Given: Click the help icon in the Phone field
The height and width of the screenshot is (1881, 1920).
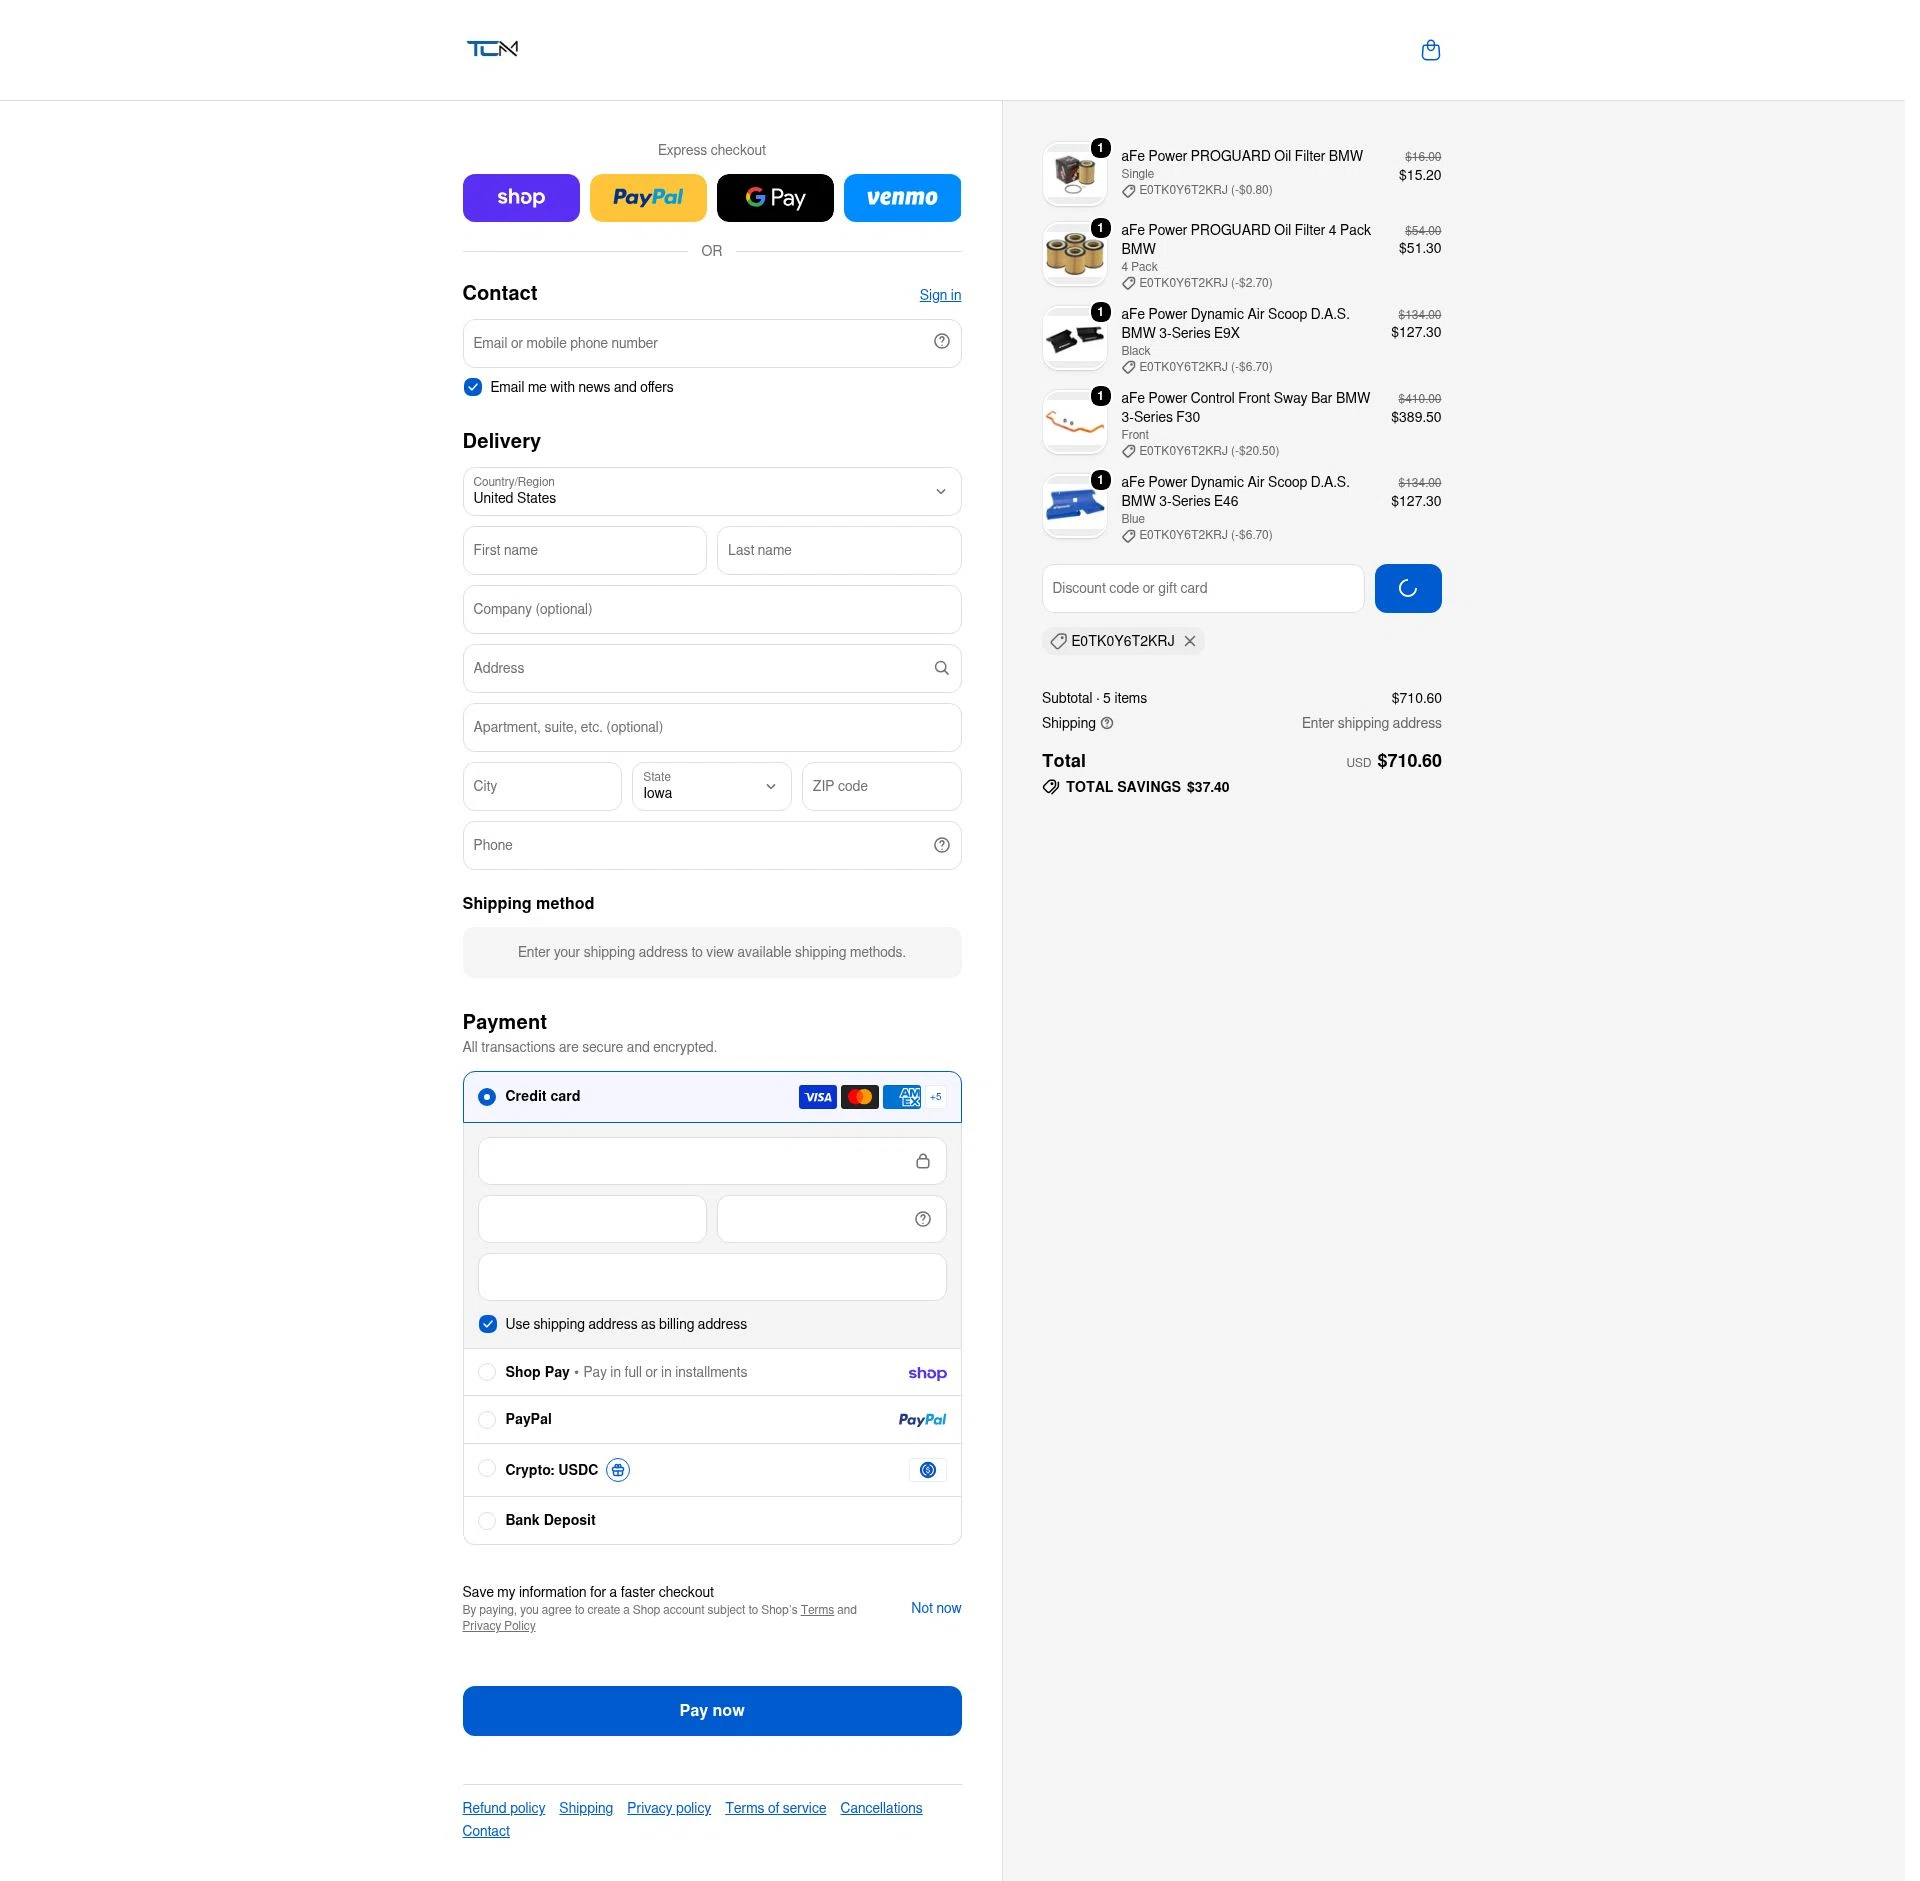Looking at the screenshot, I should pos(942,845).
